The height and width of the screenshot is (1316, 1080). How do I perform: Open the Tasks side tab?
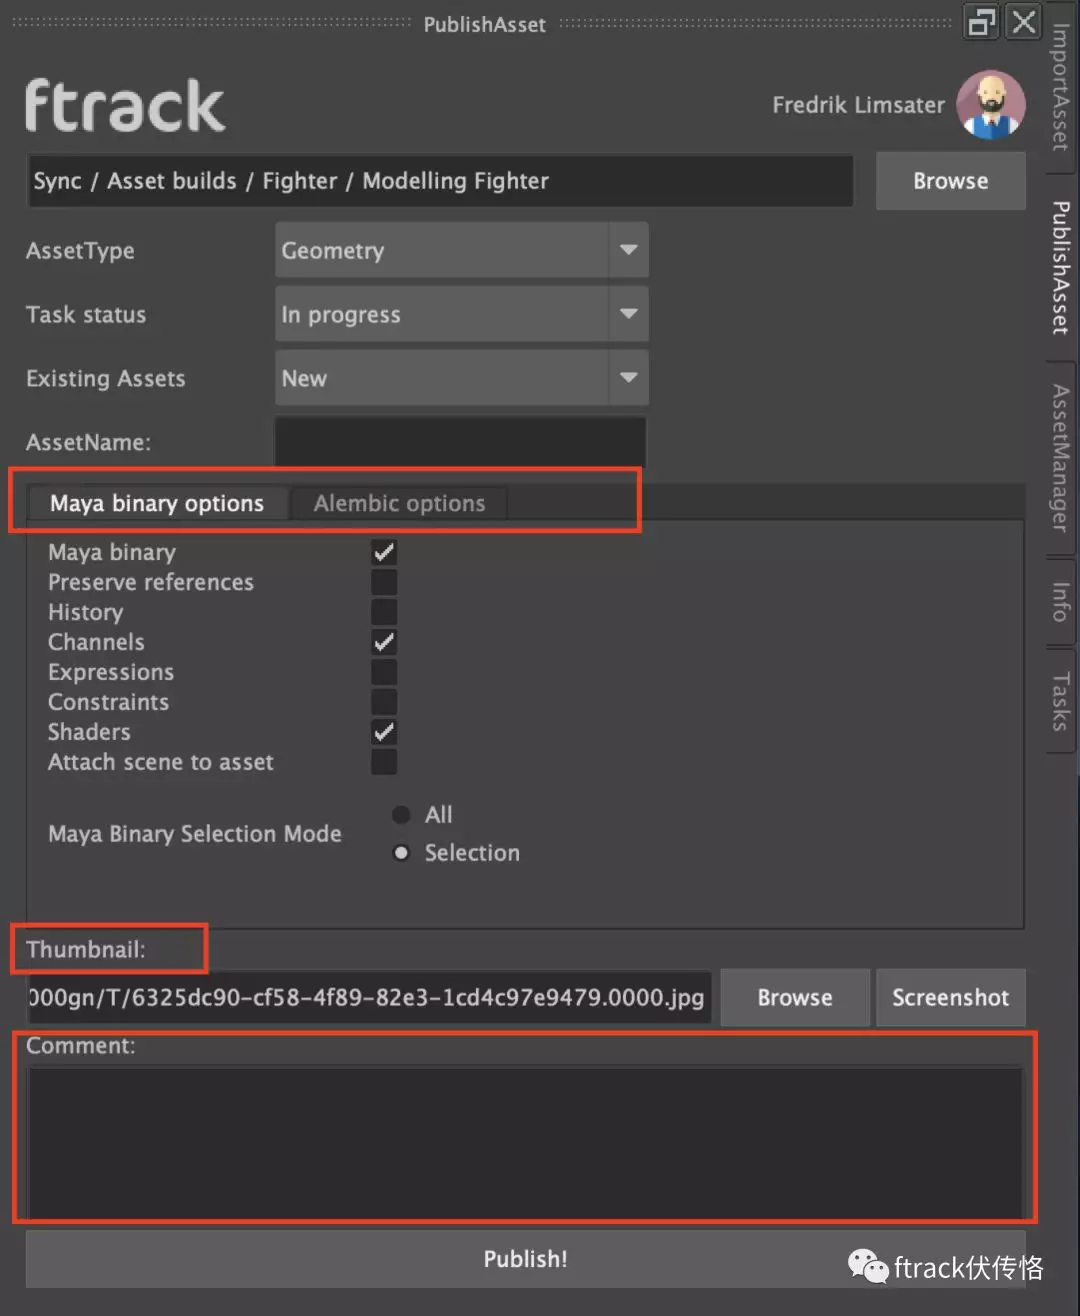click(1060, 701)
